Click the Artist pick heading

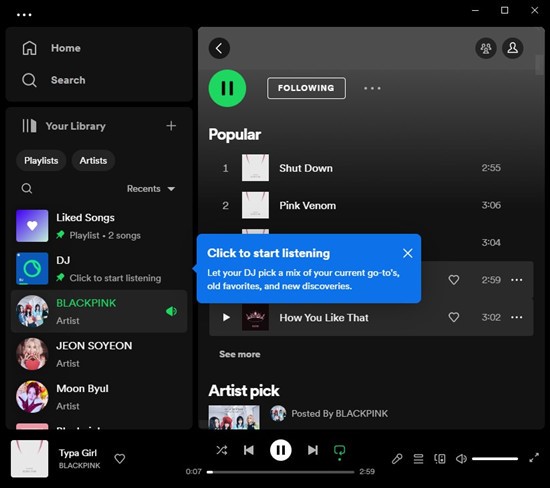tap(244, 391)
